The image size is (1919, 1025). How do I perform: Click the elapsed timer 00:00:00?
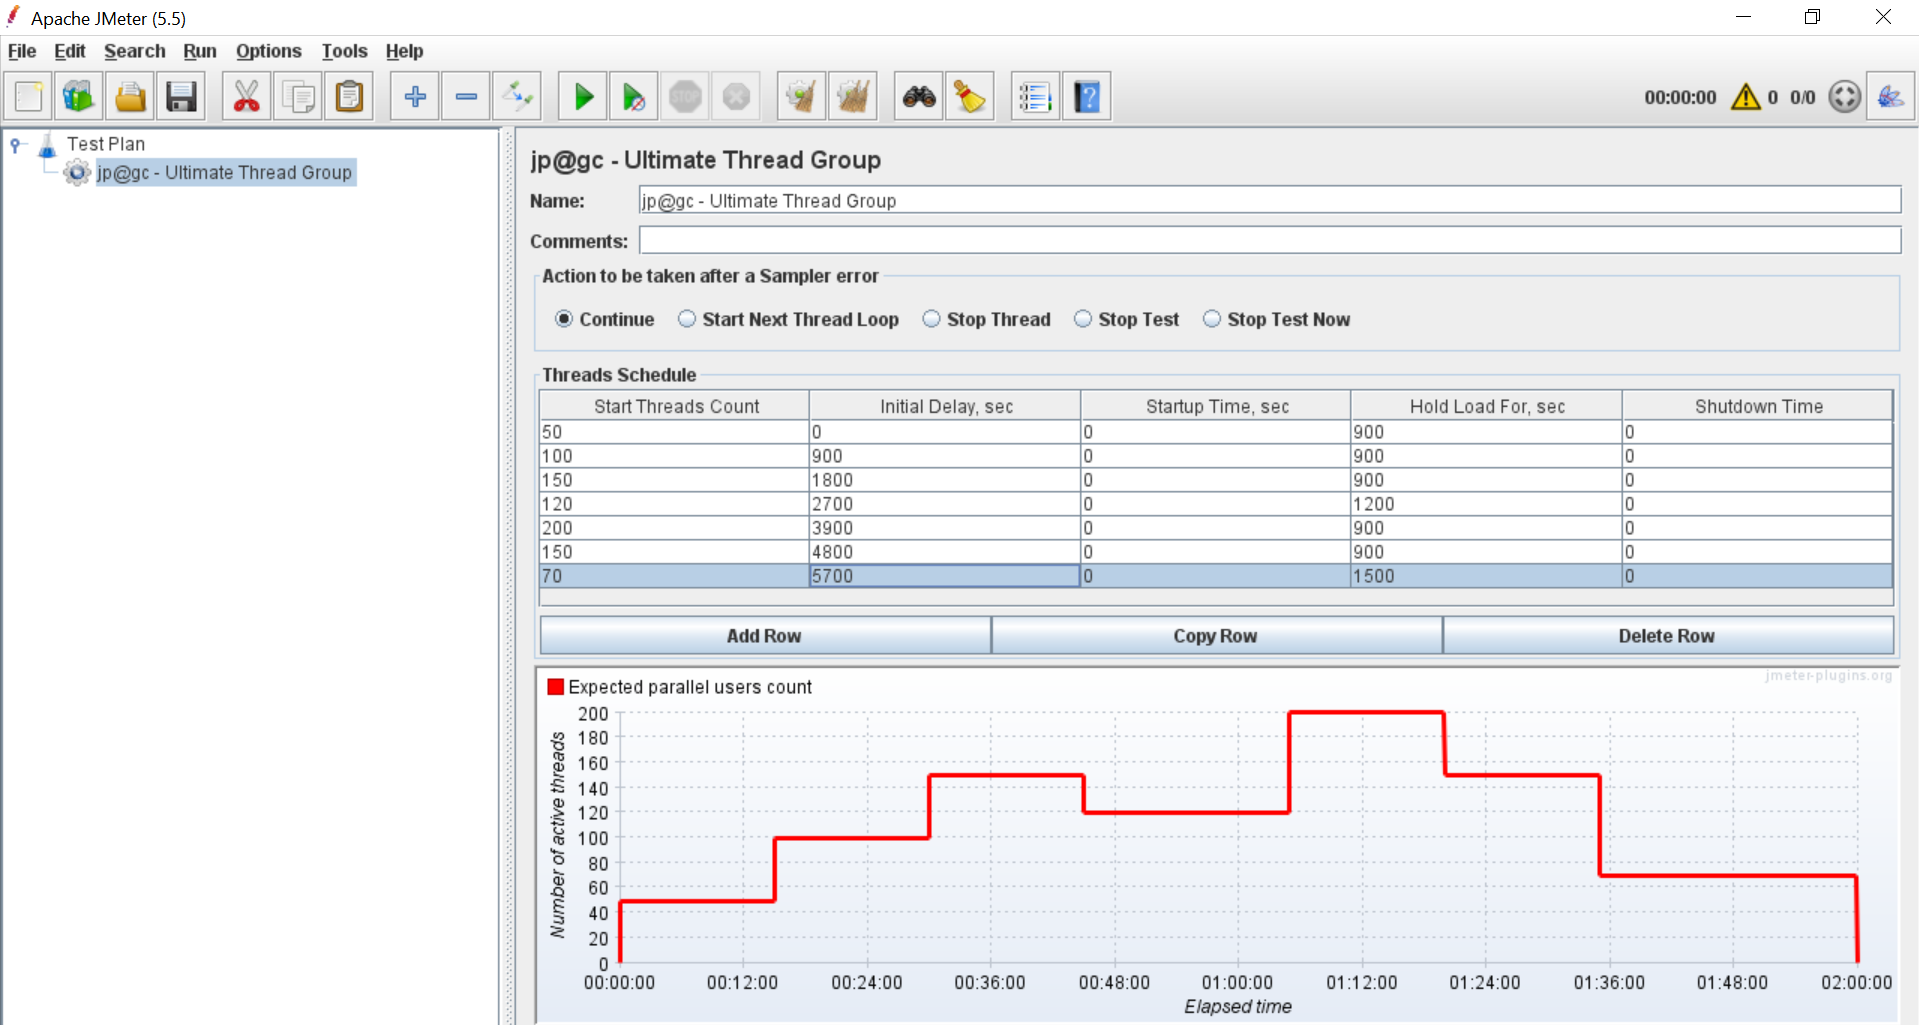point(1680,97)
